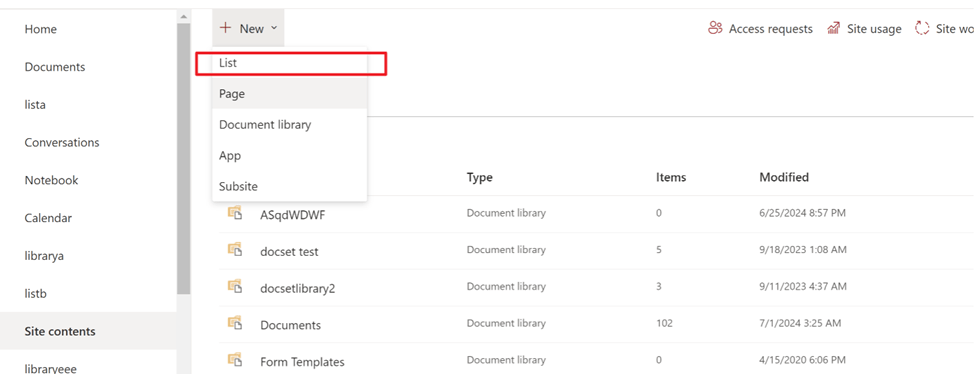The width and height of the screenshot is (975, 374).
Task: Click the docset test library icon
Action: pyautogui.click(x=234, y=250)
